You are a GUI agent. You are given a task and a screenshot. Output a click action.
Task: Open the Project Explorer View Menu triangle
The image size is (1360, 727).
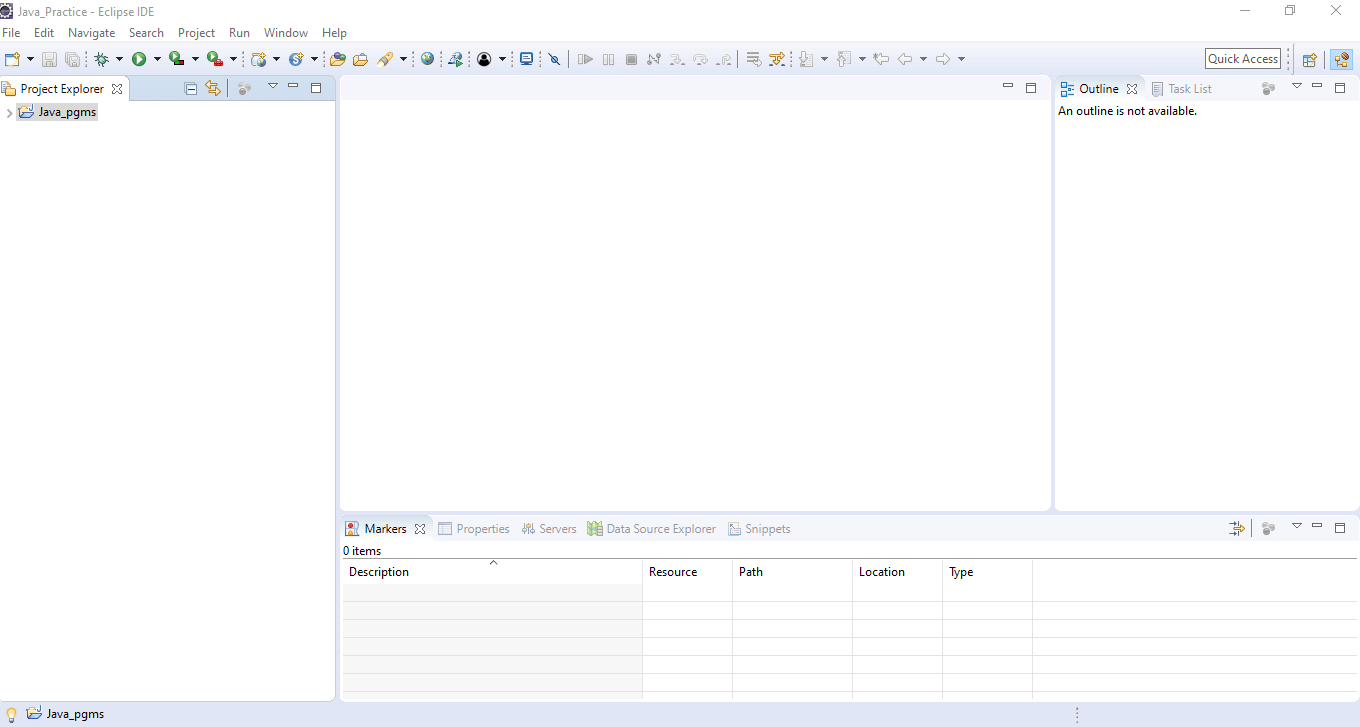[x=272, y=86]
